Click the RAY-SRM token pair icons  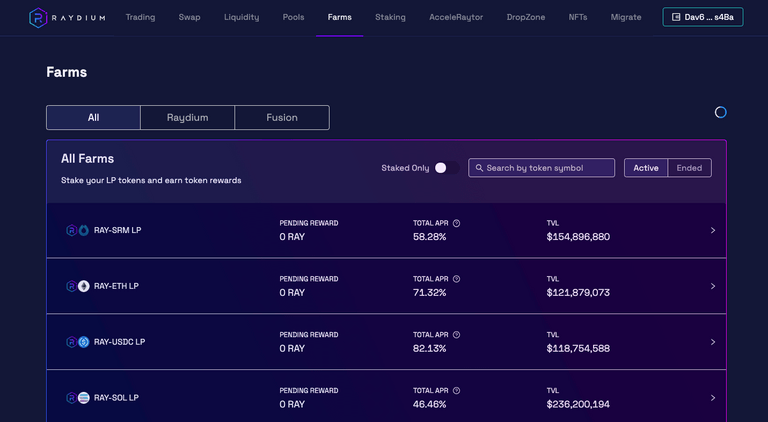click(77, 230)
